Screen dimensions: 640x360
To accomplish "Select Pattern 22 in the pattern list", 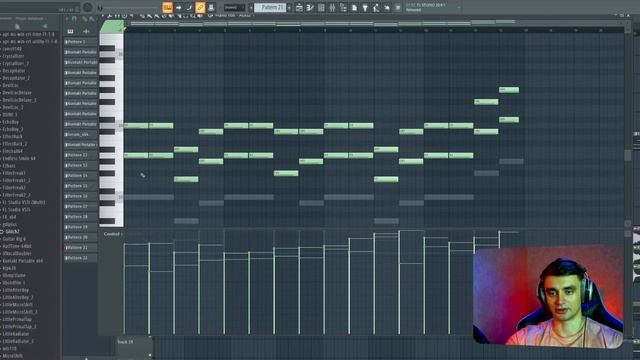I will pyautogui.click(x=81, y=258).
